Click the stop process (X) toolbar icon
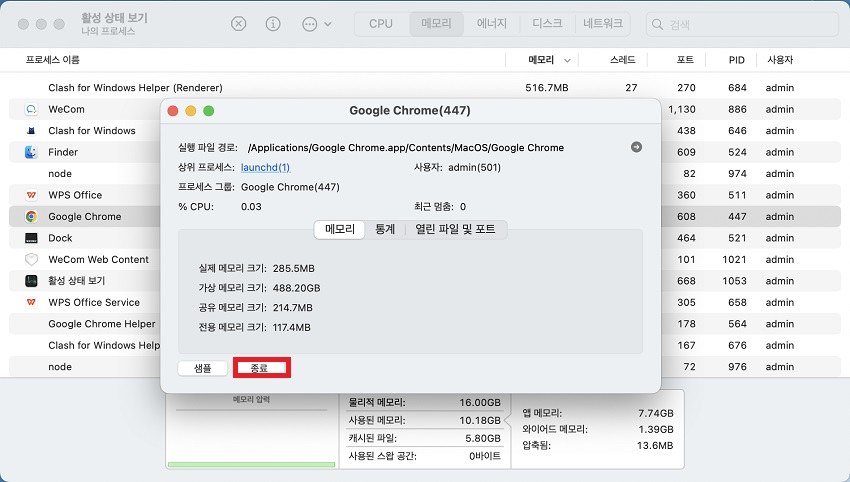The image size is (850, 482). [x=239, y=24]
